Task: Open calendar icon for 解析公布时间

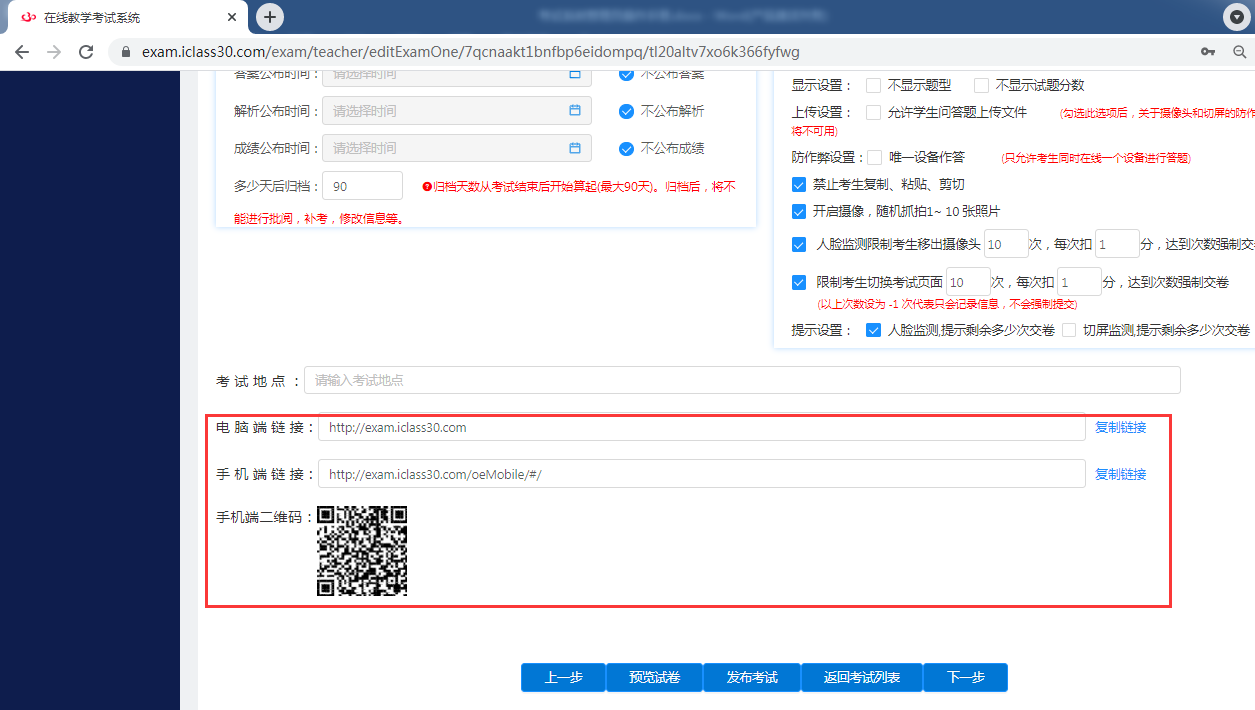Action: pos(575,111)
